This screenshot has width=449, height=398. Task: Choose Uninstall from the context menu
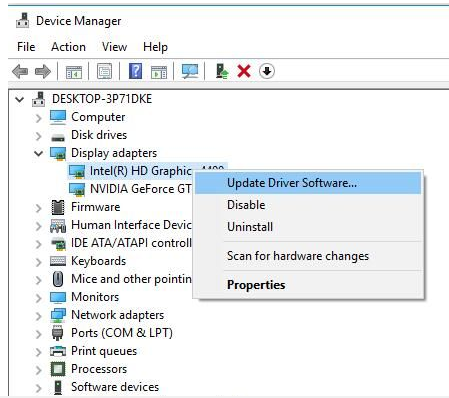308,227
